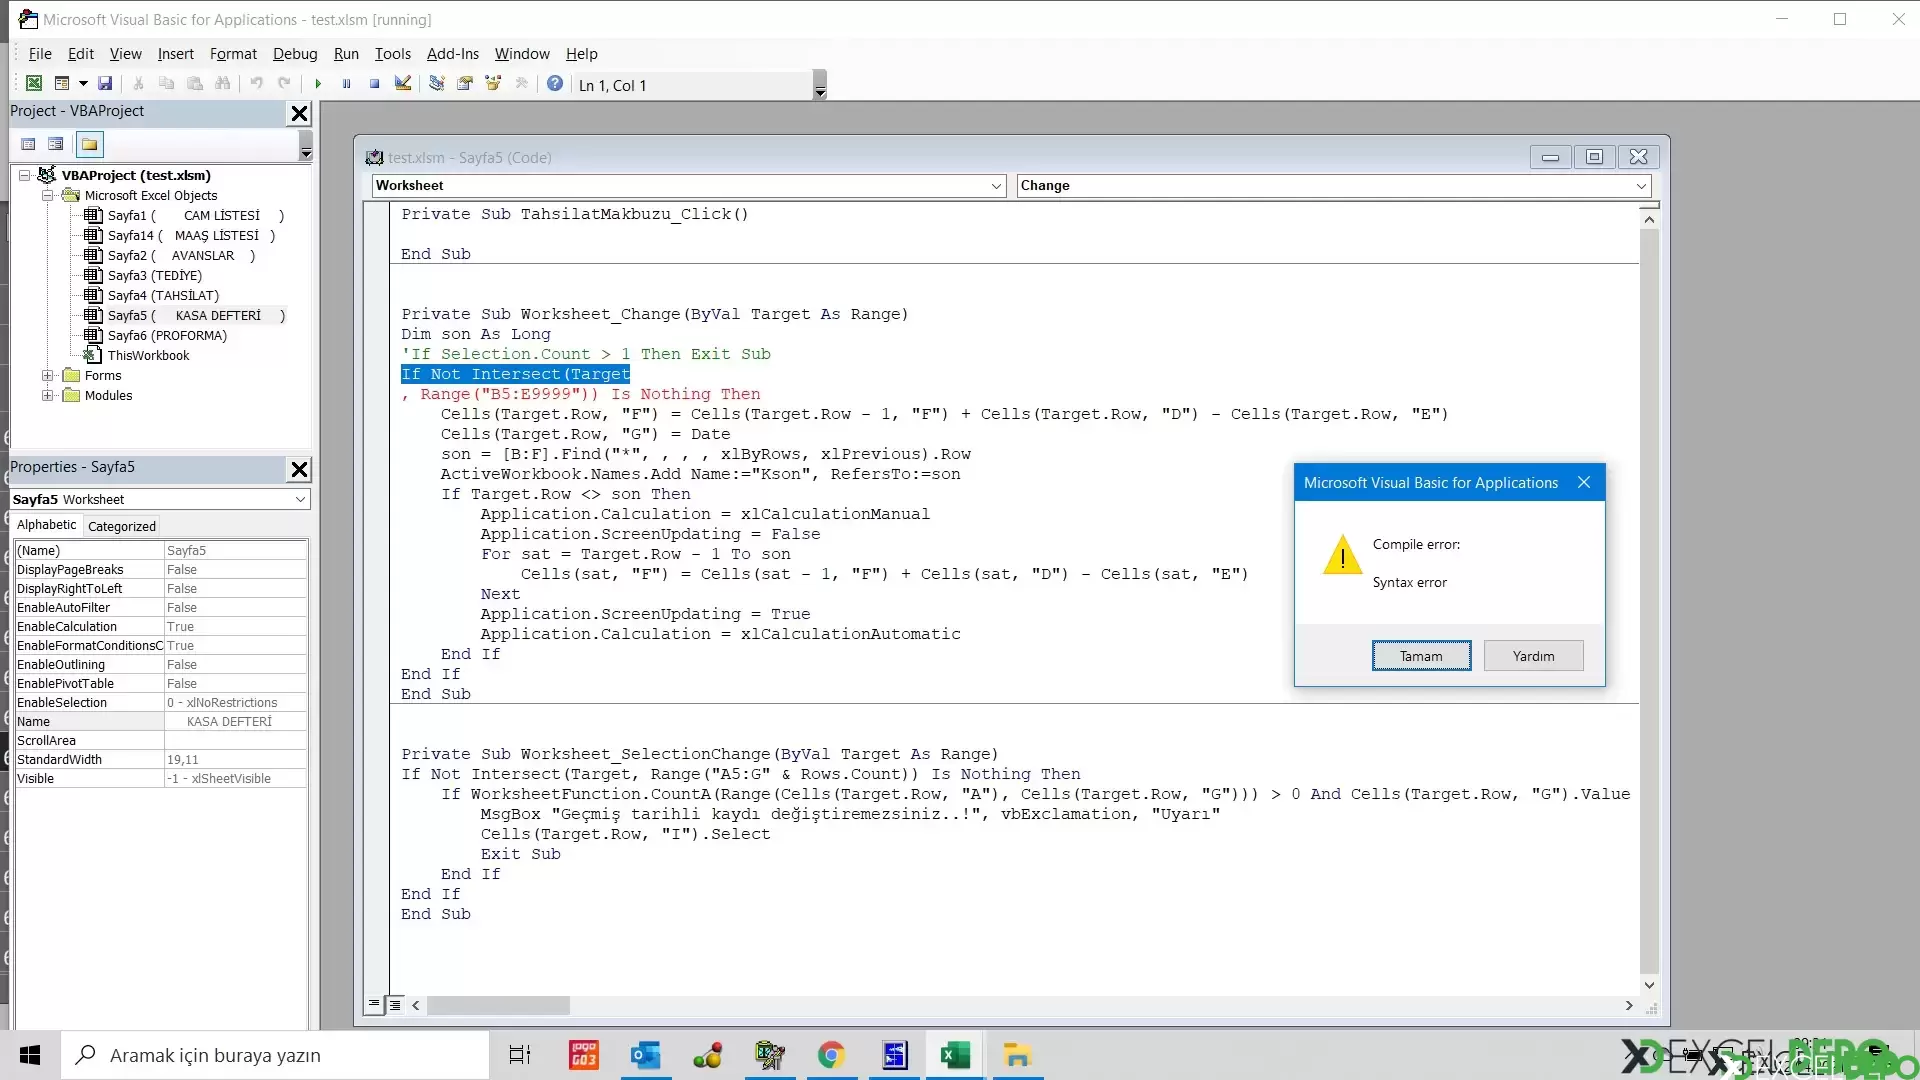Image resolution: width=1920 pixels, height=1080 pixels.
Task: Open the Insert UserForm dropdown arrow
Action: click(83, 84)
